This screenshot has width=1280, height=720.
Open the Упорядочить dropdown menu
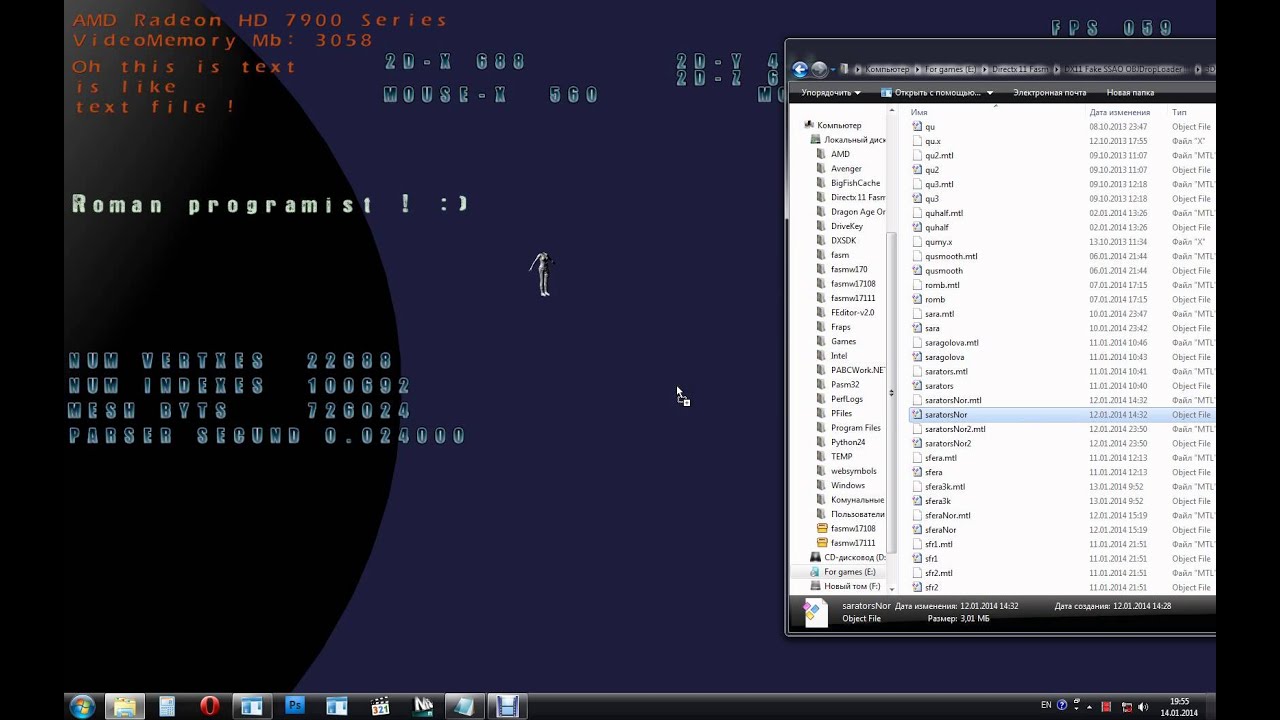[831, 93]
